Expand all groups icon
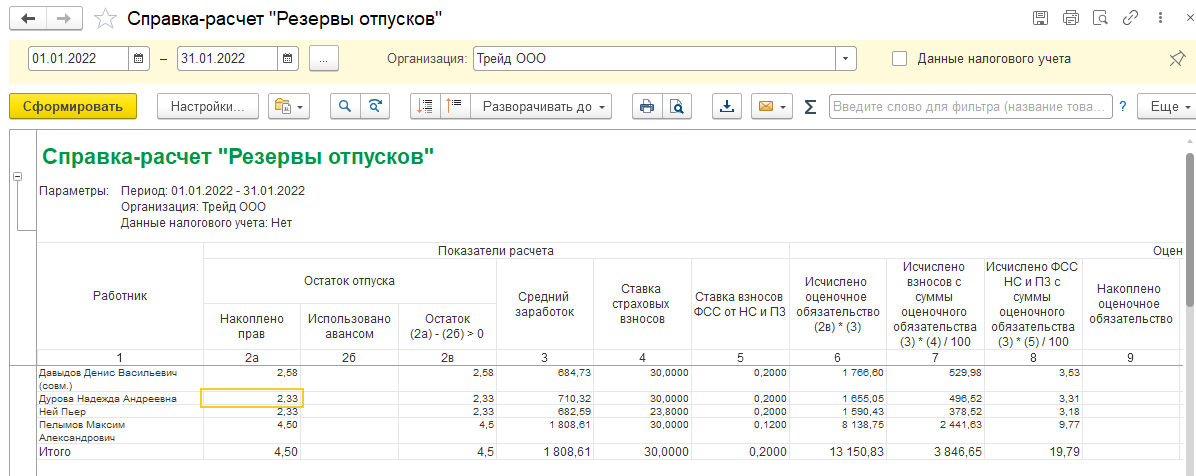 [455, 107]
